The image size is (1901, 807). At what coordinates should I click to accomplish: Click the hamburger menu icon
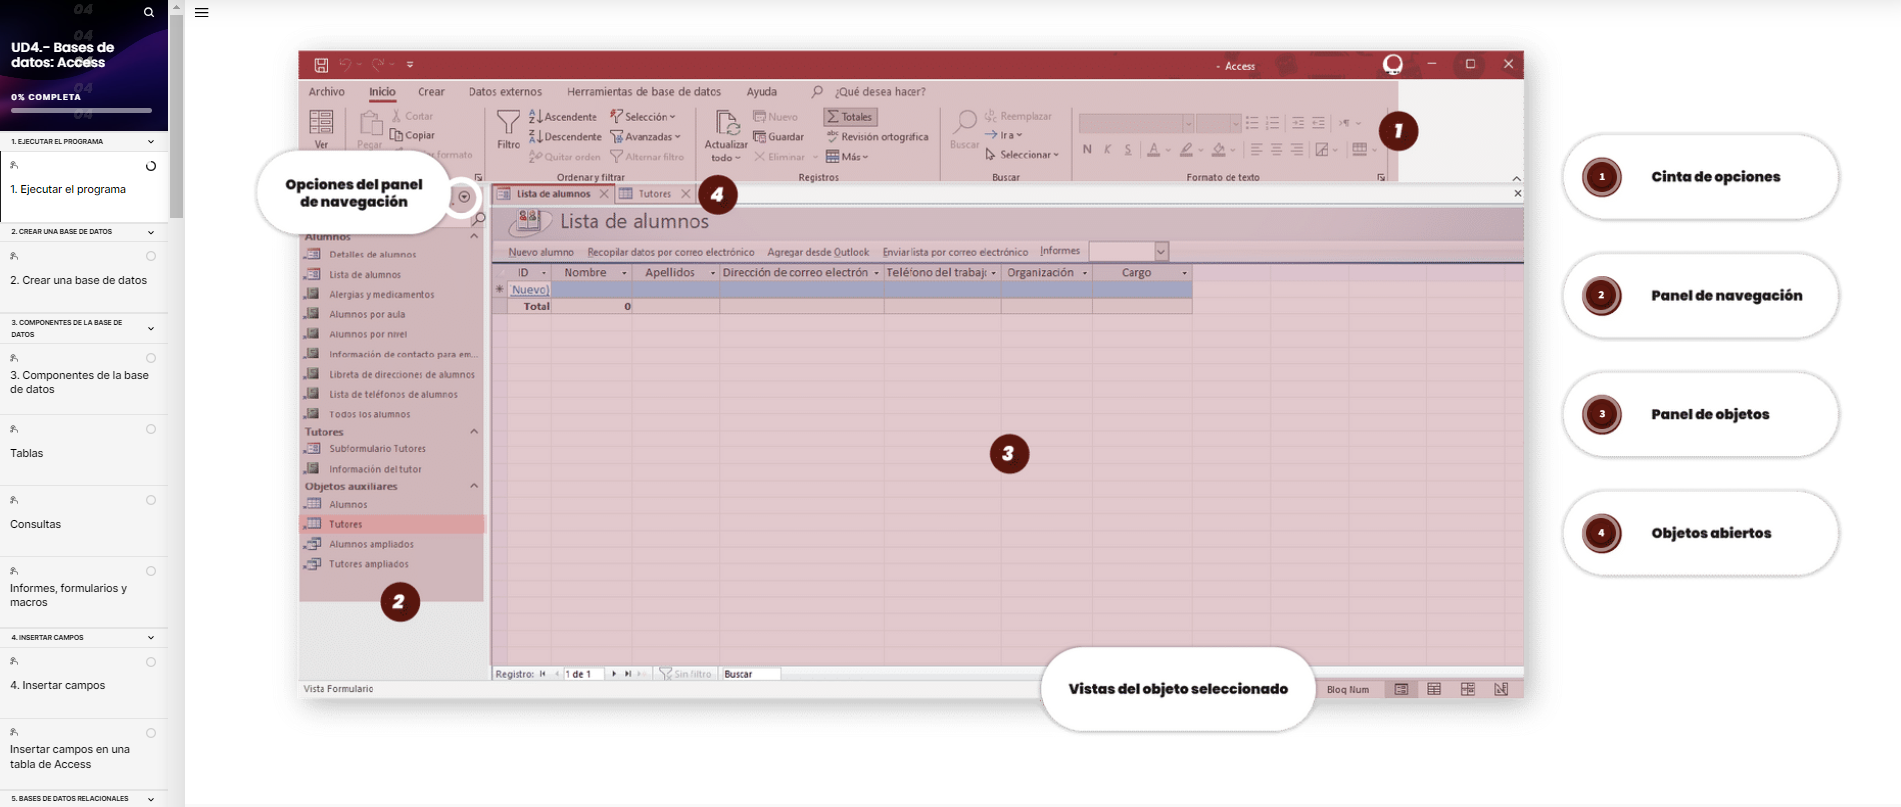click(201, 13)
